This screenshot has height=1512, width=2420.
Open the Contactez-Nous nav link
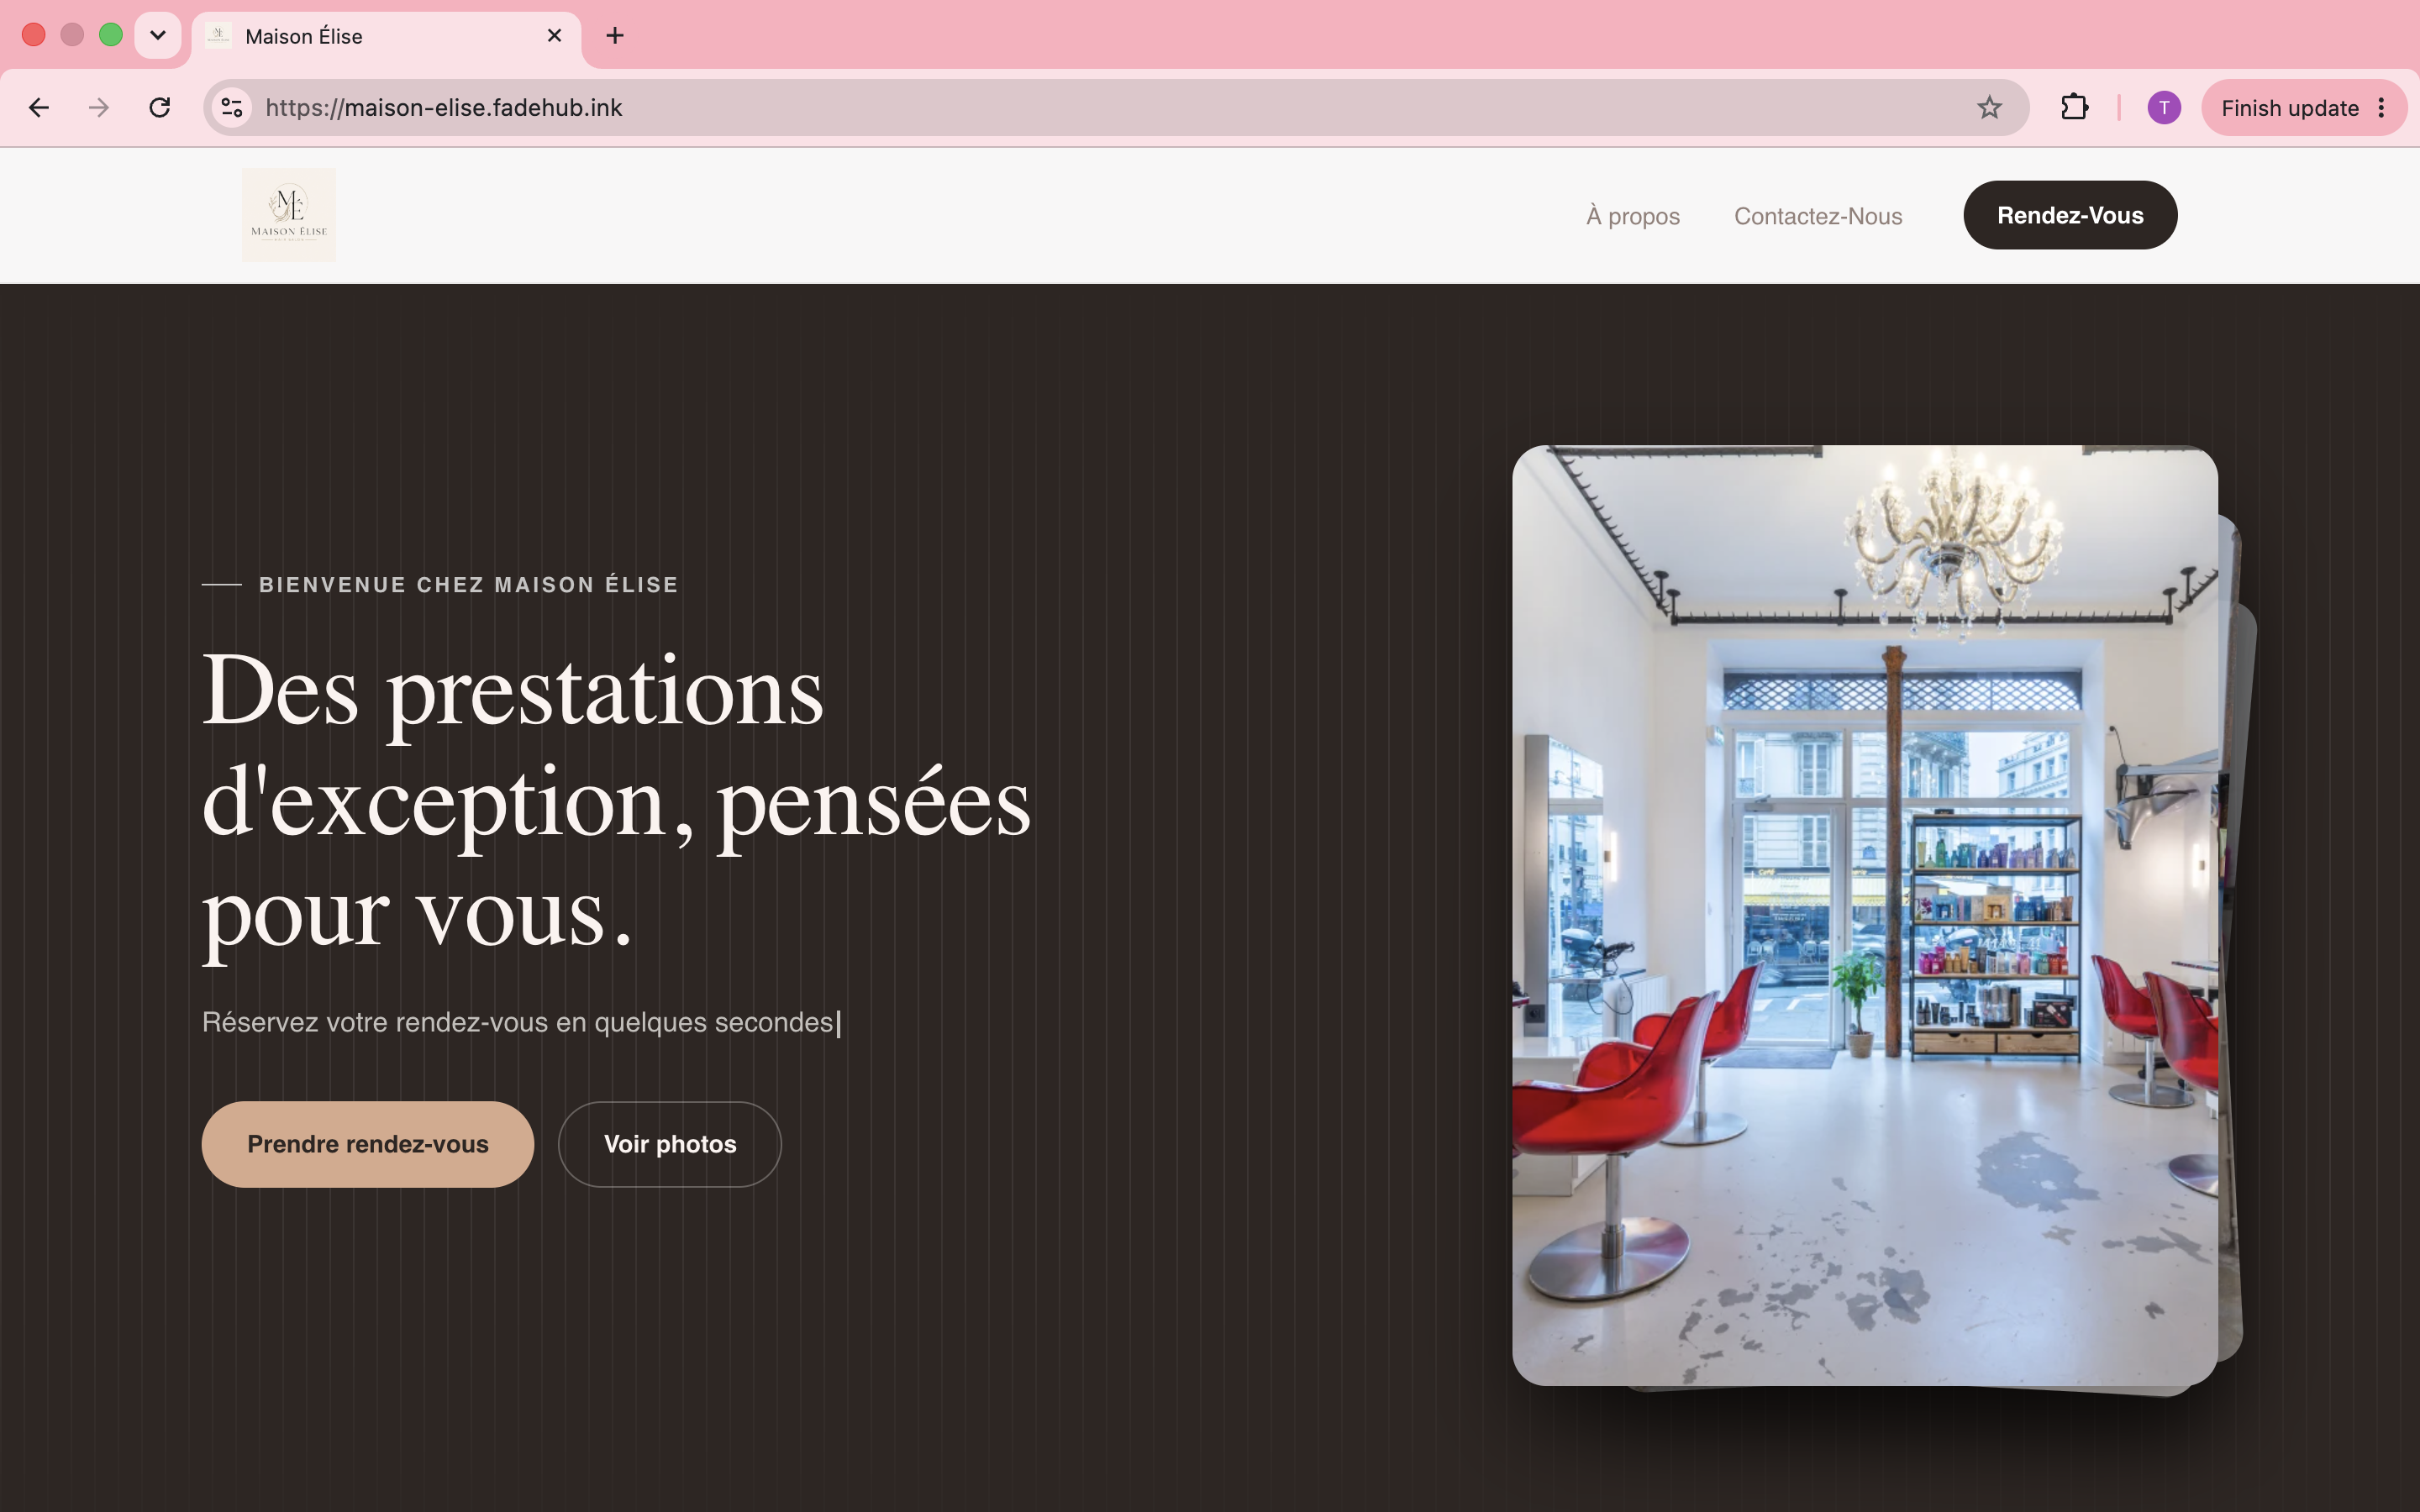tap(1818, 216)
